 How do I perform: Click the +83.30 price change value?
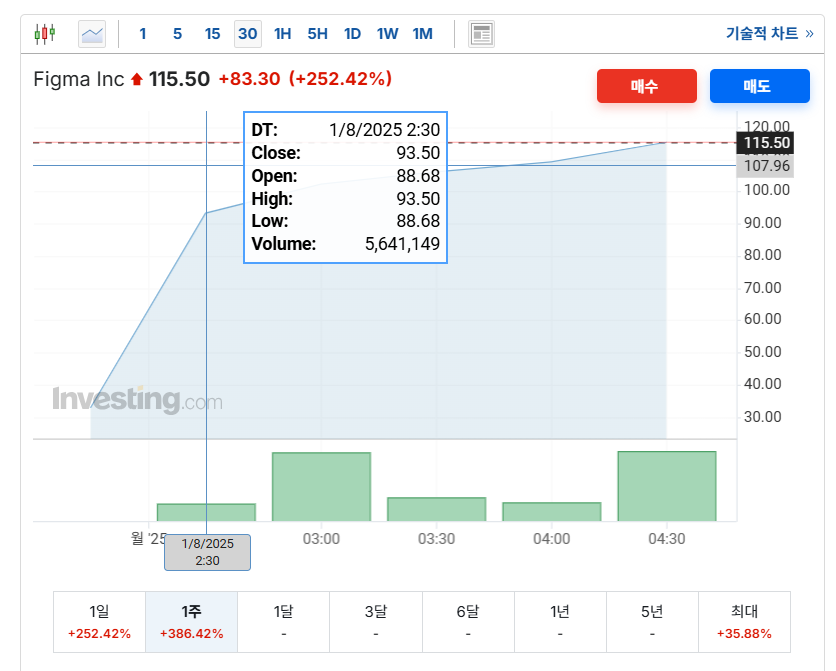coord(249,79)
